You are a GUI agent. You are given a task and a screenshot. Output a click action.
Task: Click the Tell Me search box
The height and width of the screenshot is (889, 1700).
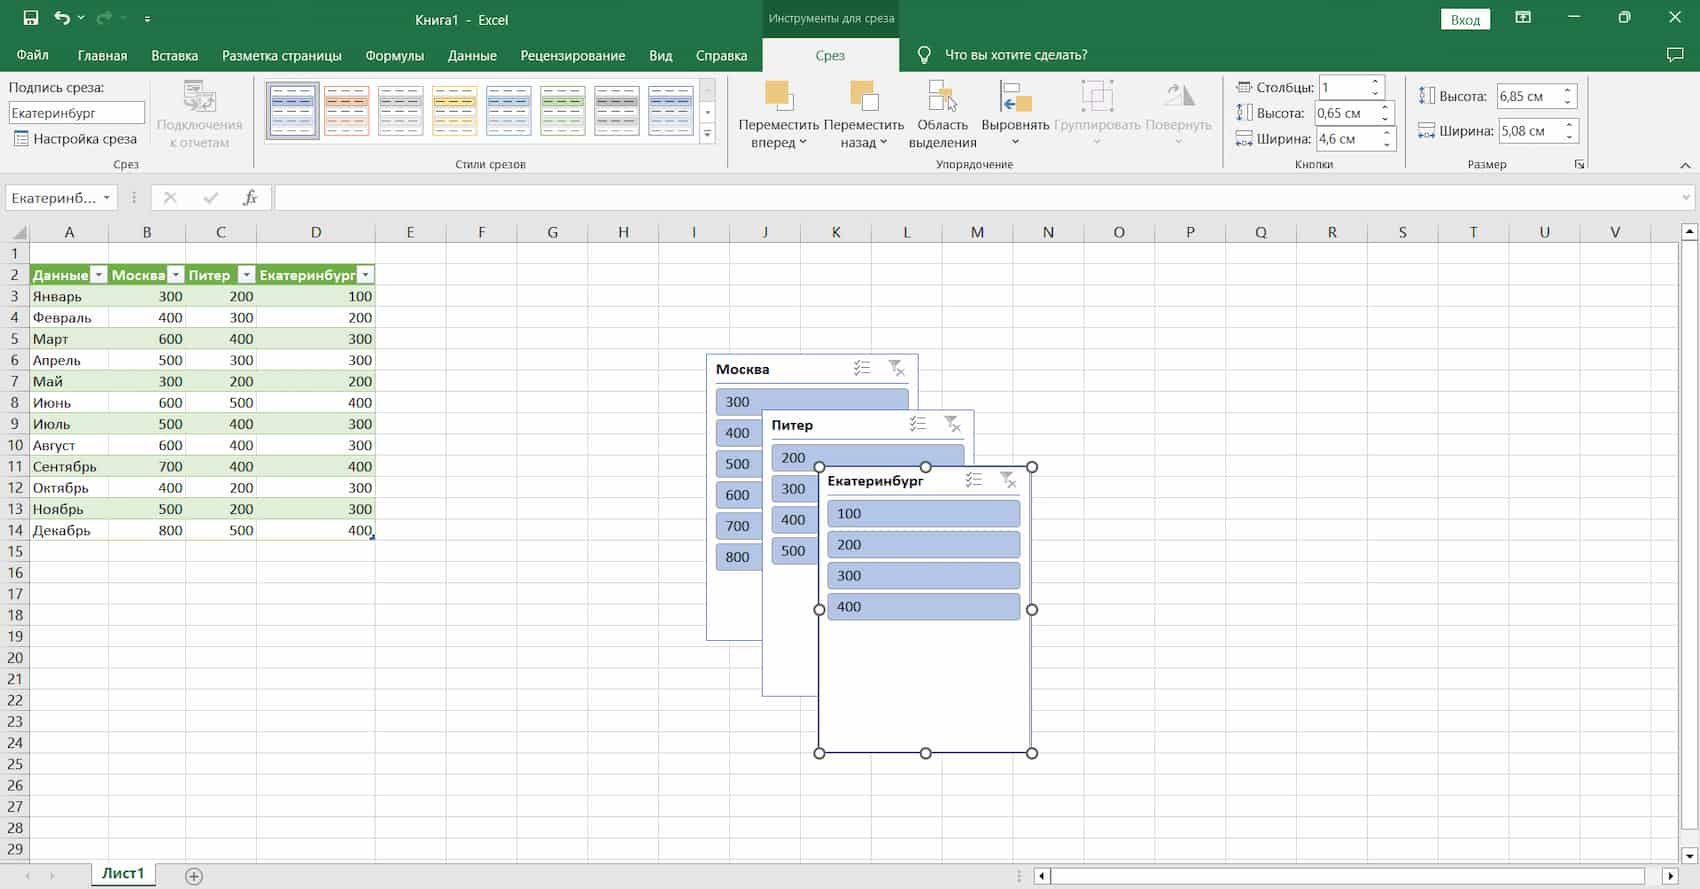[1016, 55]
